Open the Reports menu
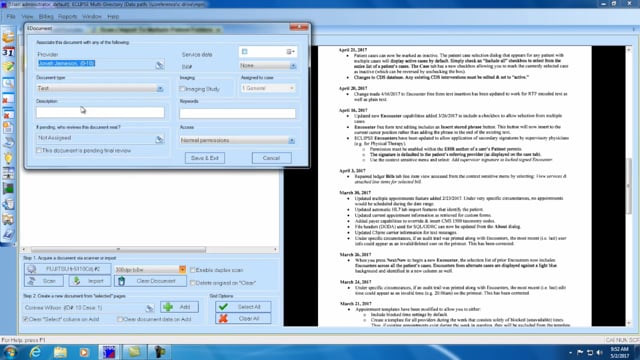Image resolution: width=640 pixels, height=360 pixels. tap(68, 17)
